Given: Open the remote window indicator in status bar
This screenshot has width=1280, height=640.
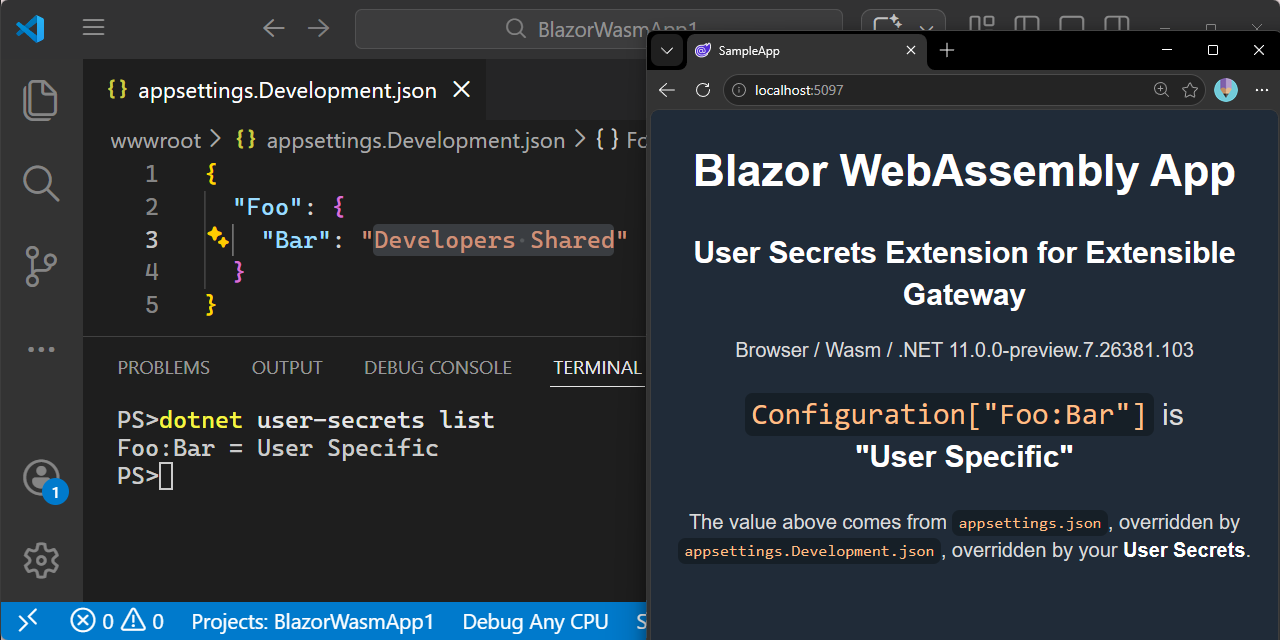Looking at the screenshot, I should tap(28, 621).
